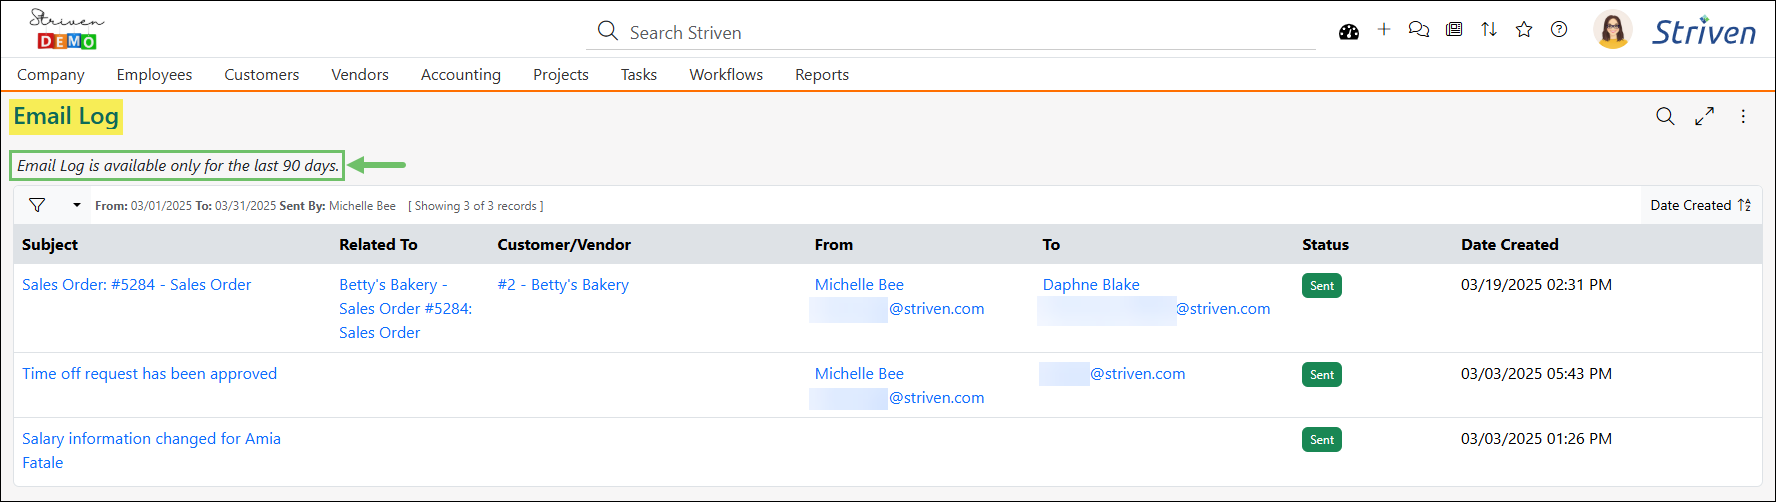The width and height of the screenshot is (1776, 502).
Task: Open #2 - Betty's Bakery customer link
Action: pyautogui.click(x=563, y=284)
